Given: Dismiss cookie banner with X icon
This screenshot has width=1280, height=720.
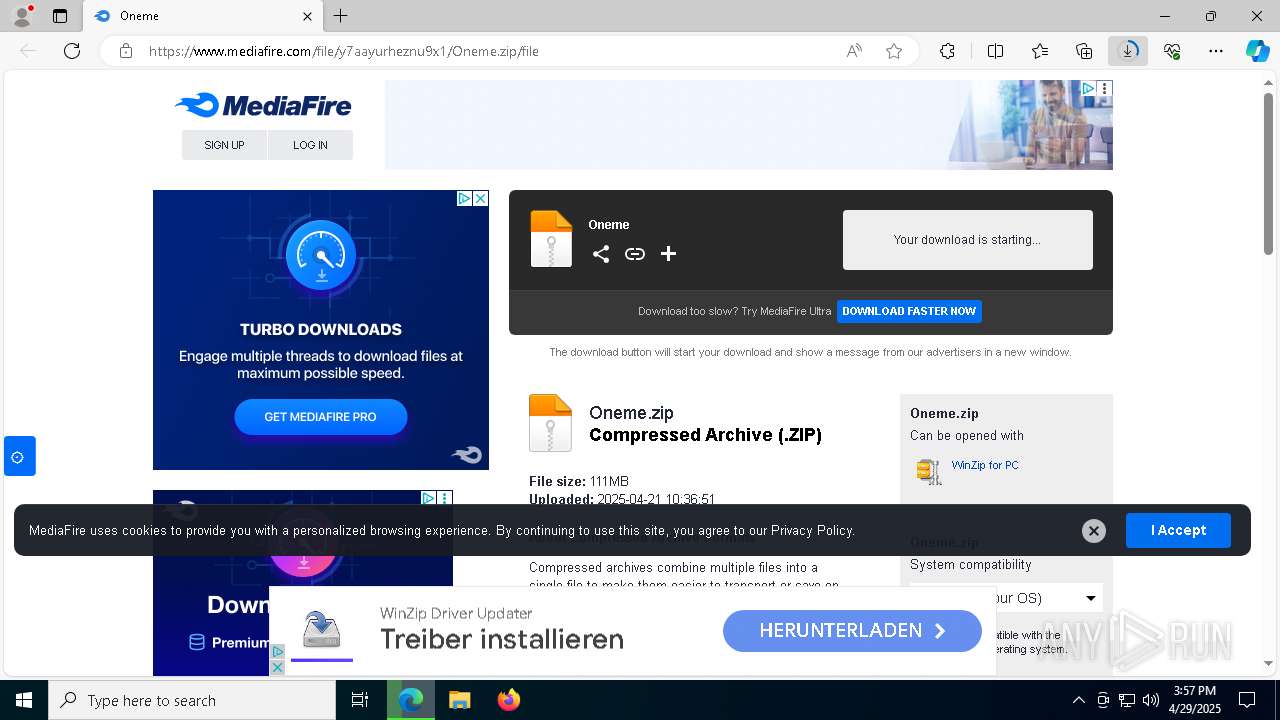Looking at the screenshot, I should [x=1094, y=531].
